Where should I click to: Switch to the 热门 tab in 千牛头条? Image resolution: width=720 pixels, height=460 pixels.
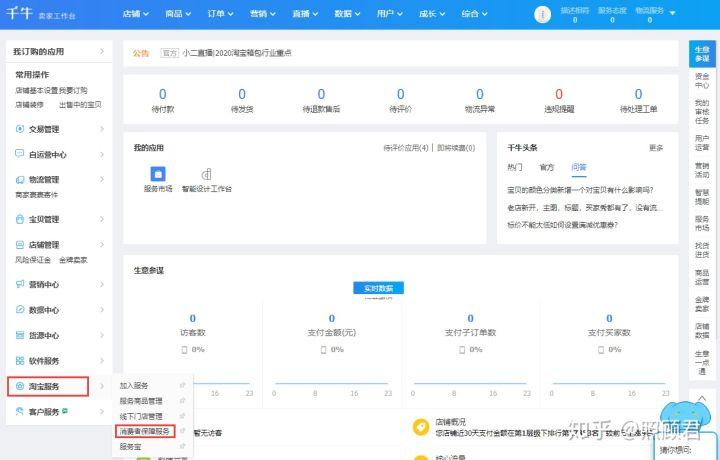[x=515, y=167]
